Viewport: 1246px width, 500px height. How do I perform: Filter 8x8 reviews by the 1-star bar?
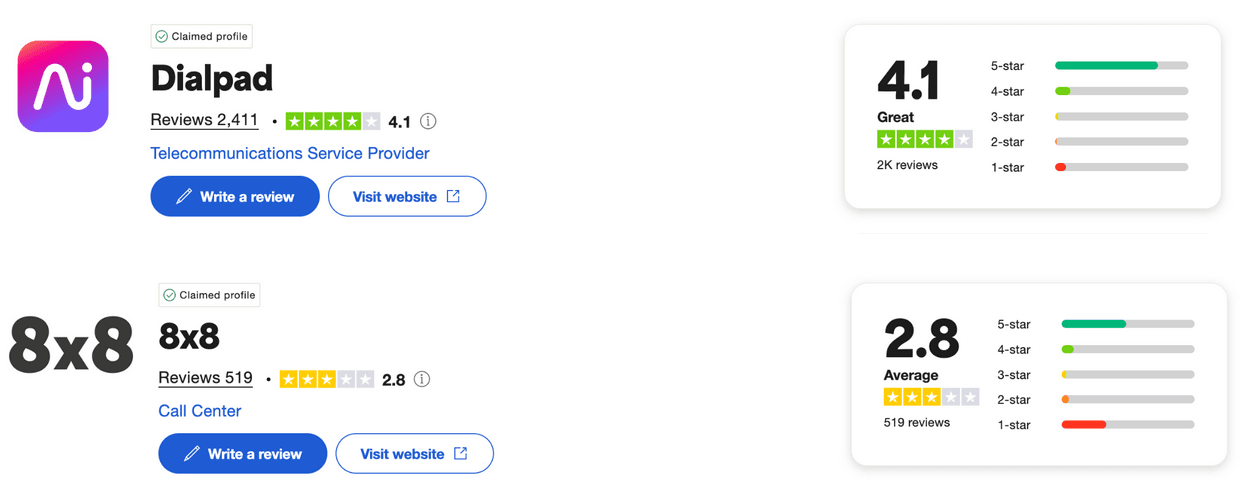1127,425
